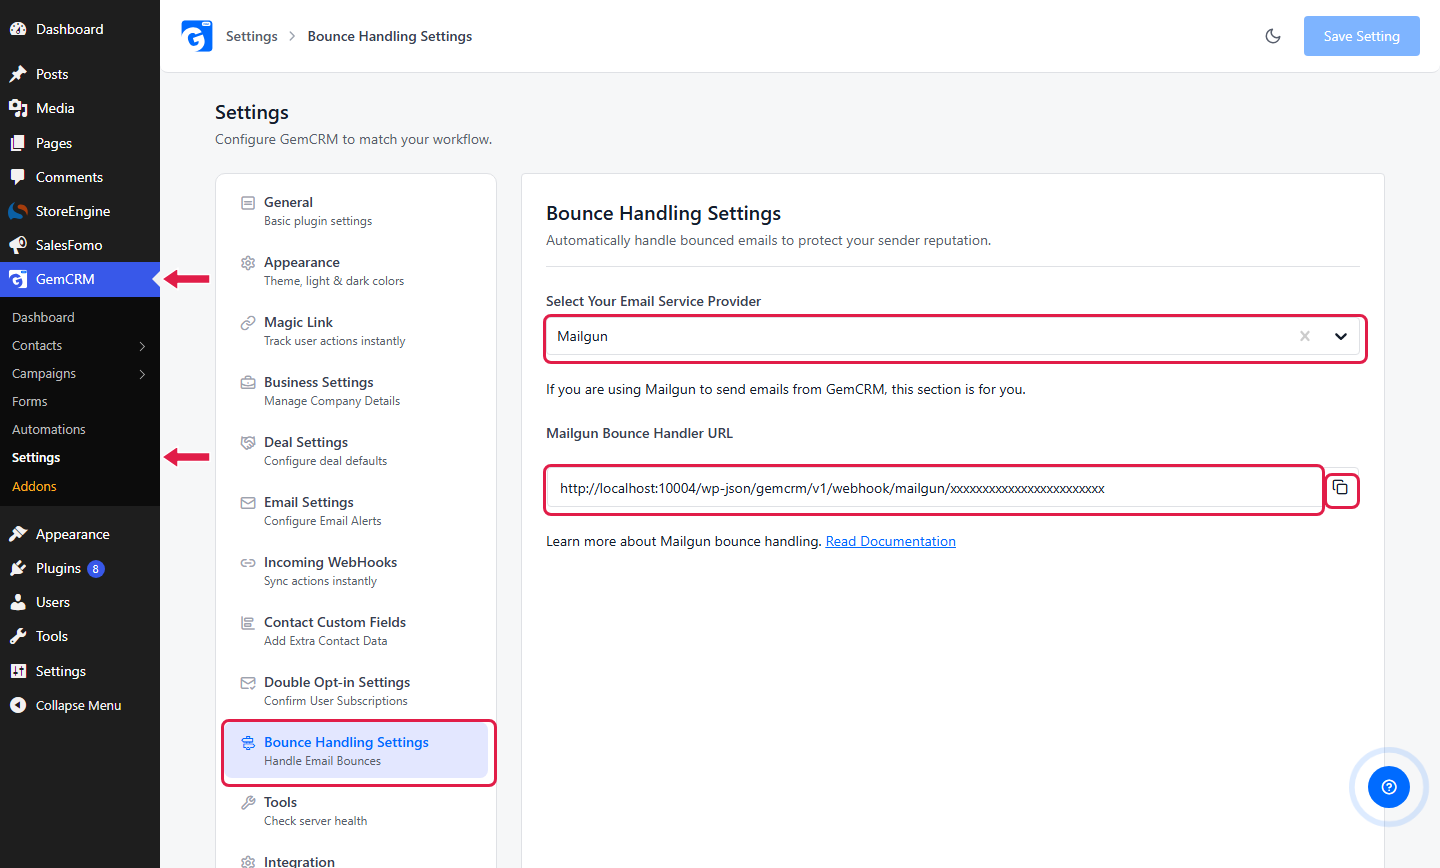The width and height of the screenshot is (1440, 868).
Task: Open the WordPress Posts menu
Action: coord(80,74)
